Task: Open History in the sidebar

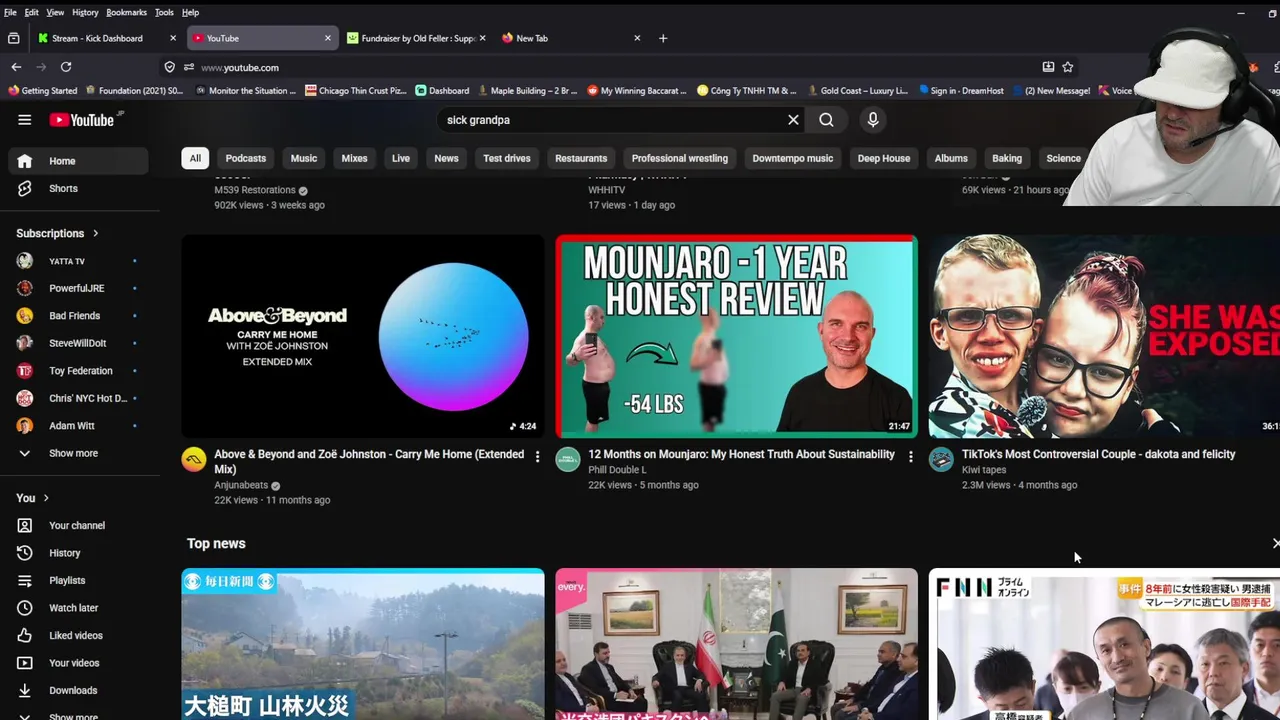Action: (78, 553)
